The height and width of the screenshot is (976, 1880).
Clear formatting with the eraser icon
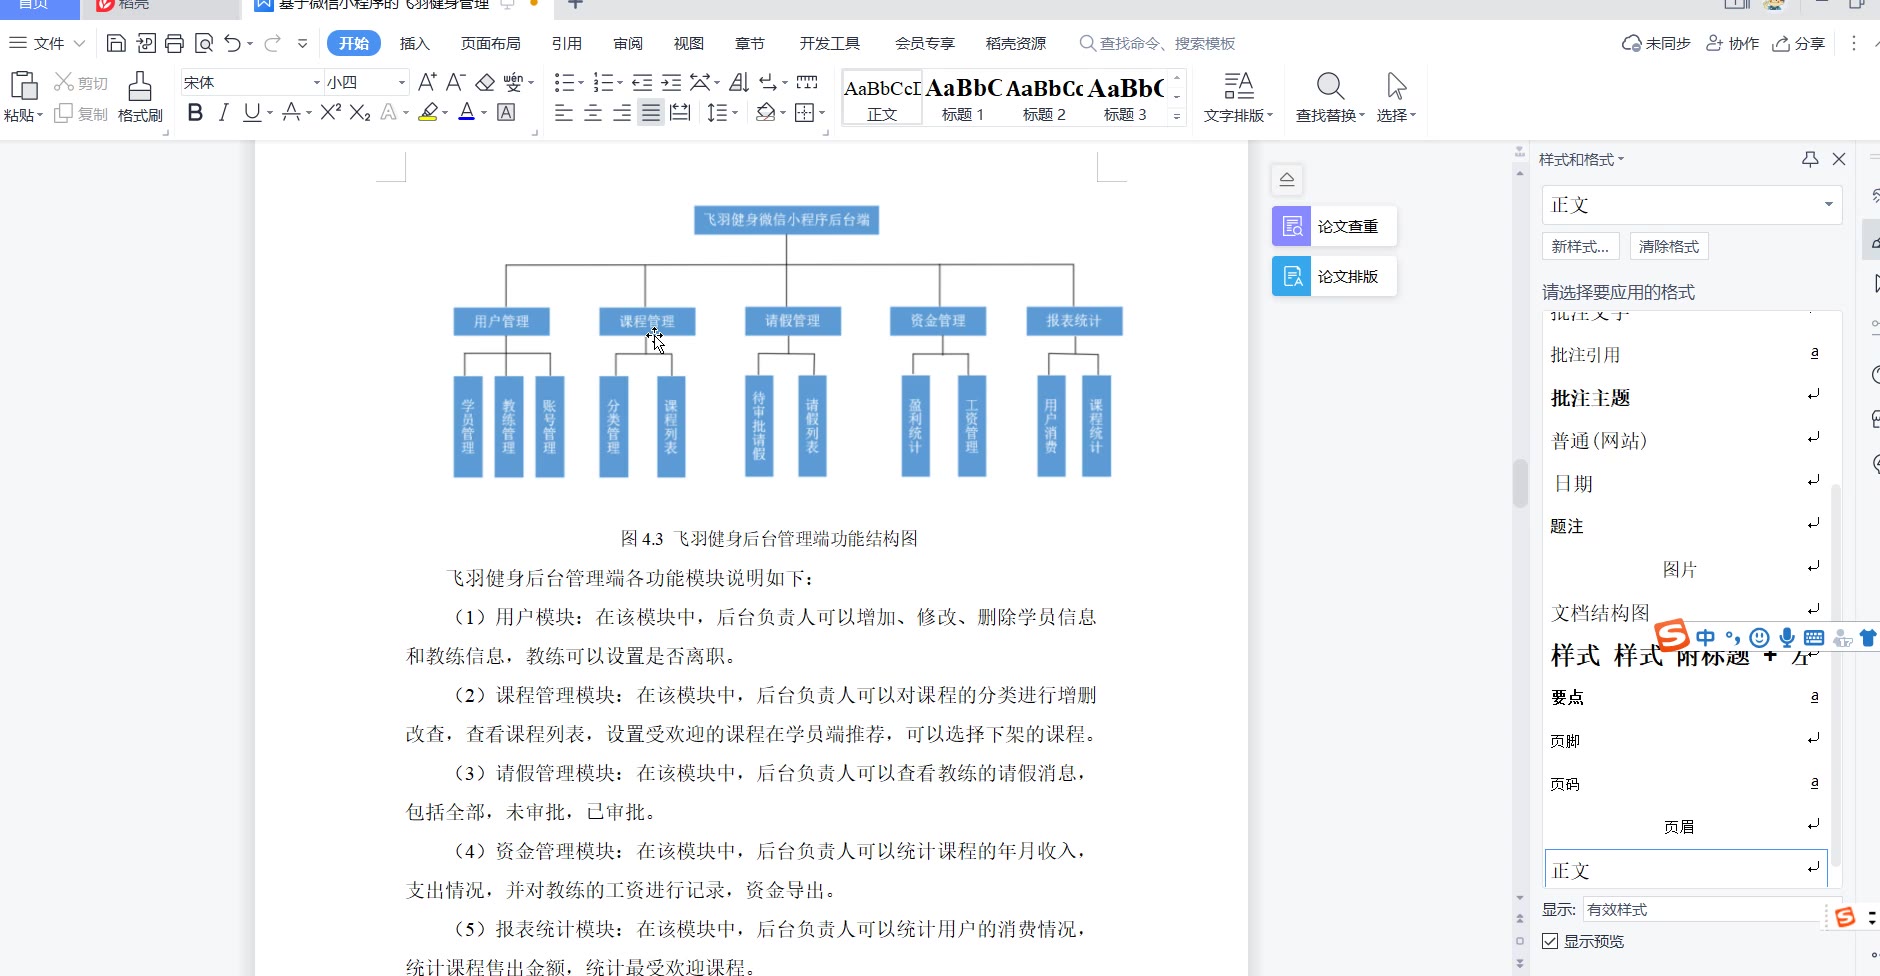(x=485, y=82)
